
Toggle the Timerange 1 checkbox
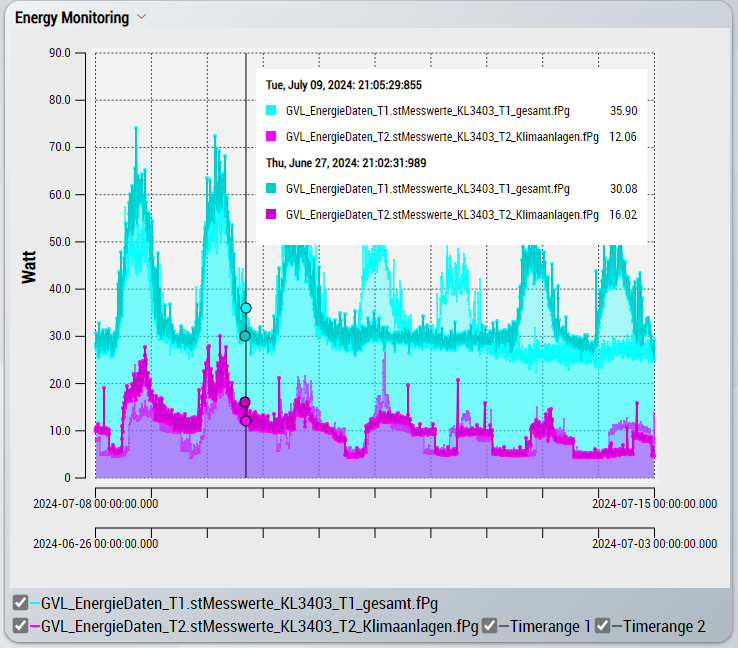489,626
